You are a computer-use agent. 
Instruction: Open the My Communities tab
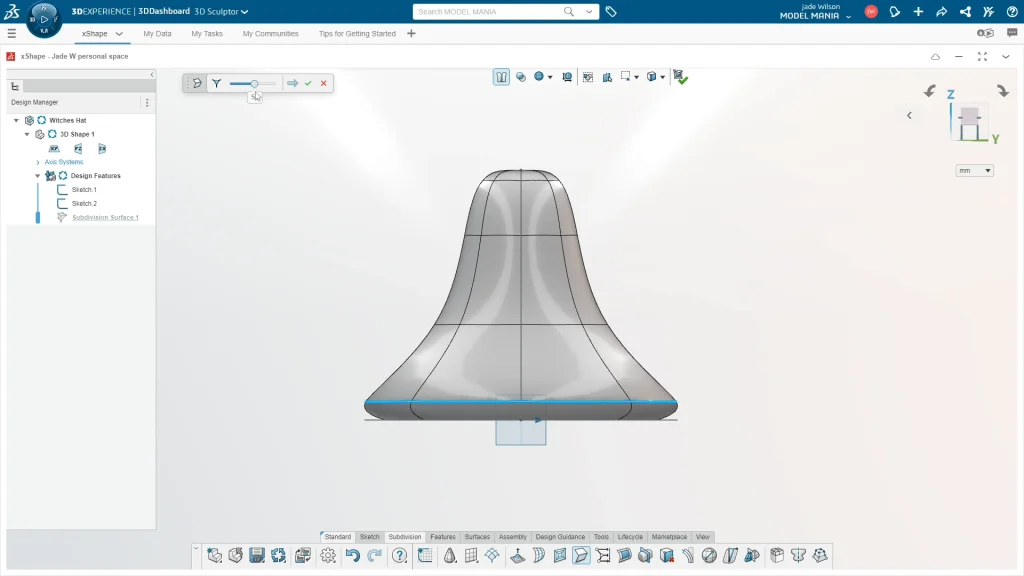270,33
